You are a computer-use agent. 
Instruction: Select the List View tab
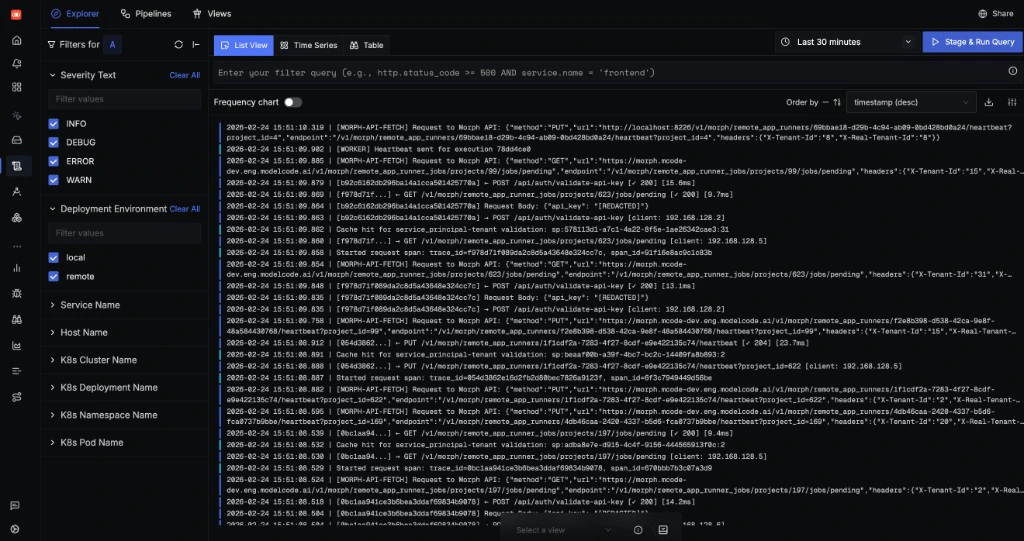244,45
